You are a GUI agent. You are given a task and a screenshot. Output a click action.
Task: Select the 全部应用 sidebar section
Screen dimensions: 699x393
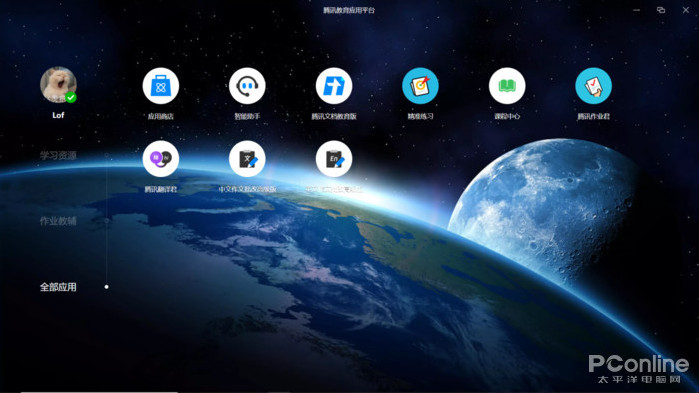click(58, 287)
